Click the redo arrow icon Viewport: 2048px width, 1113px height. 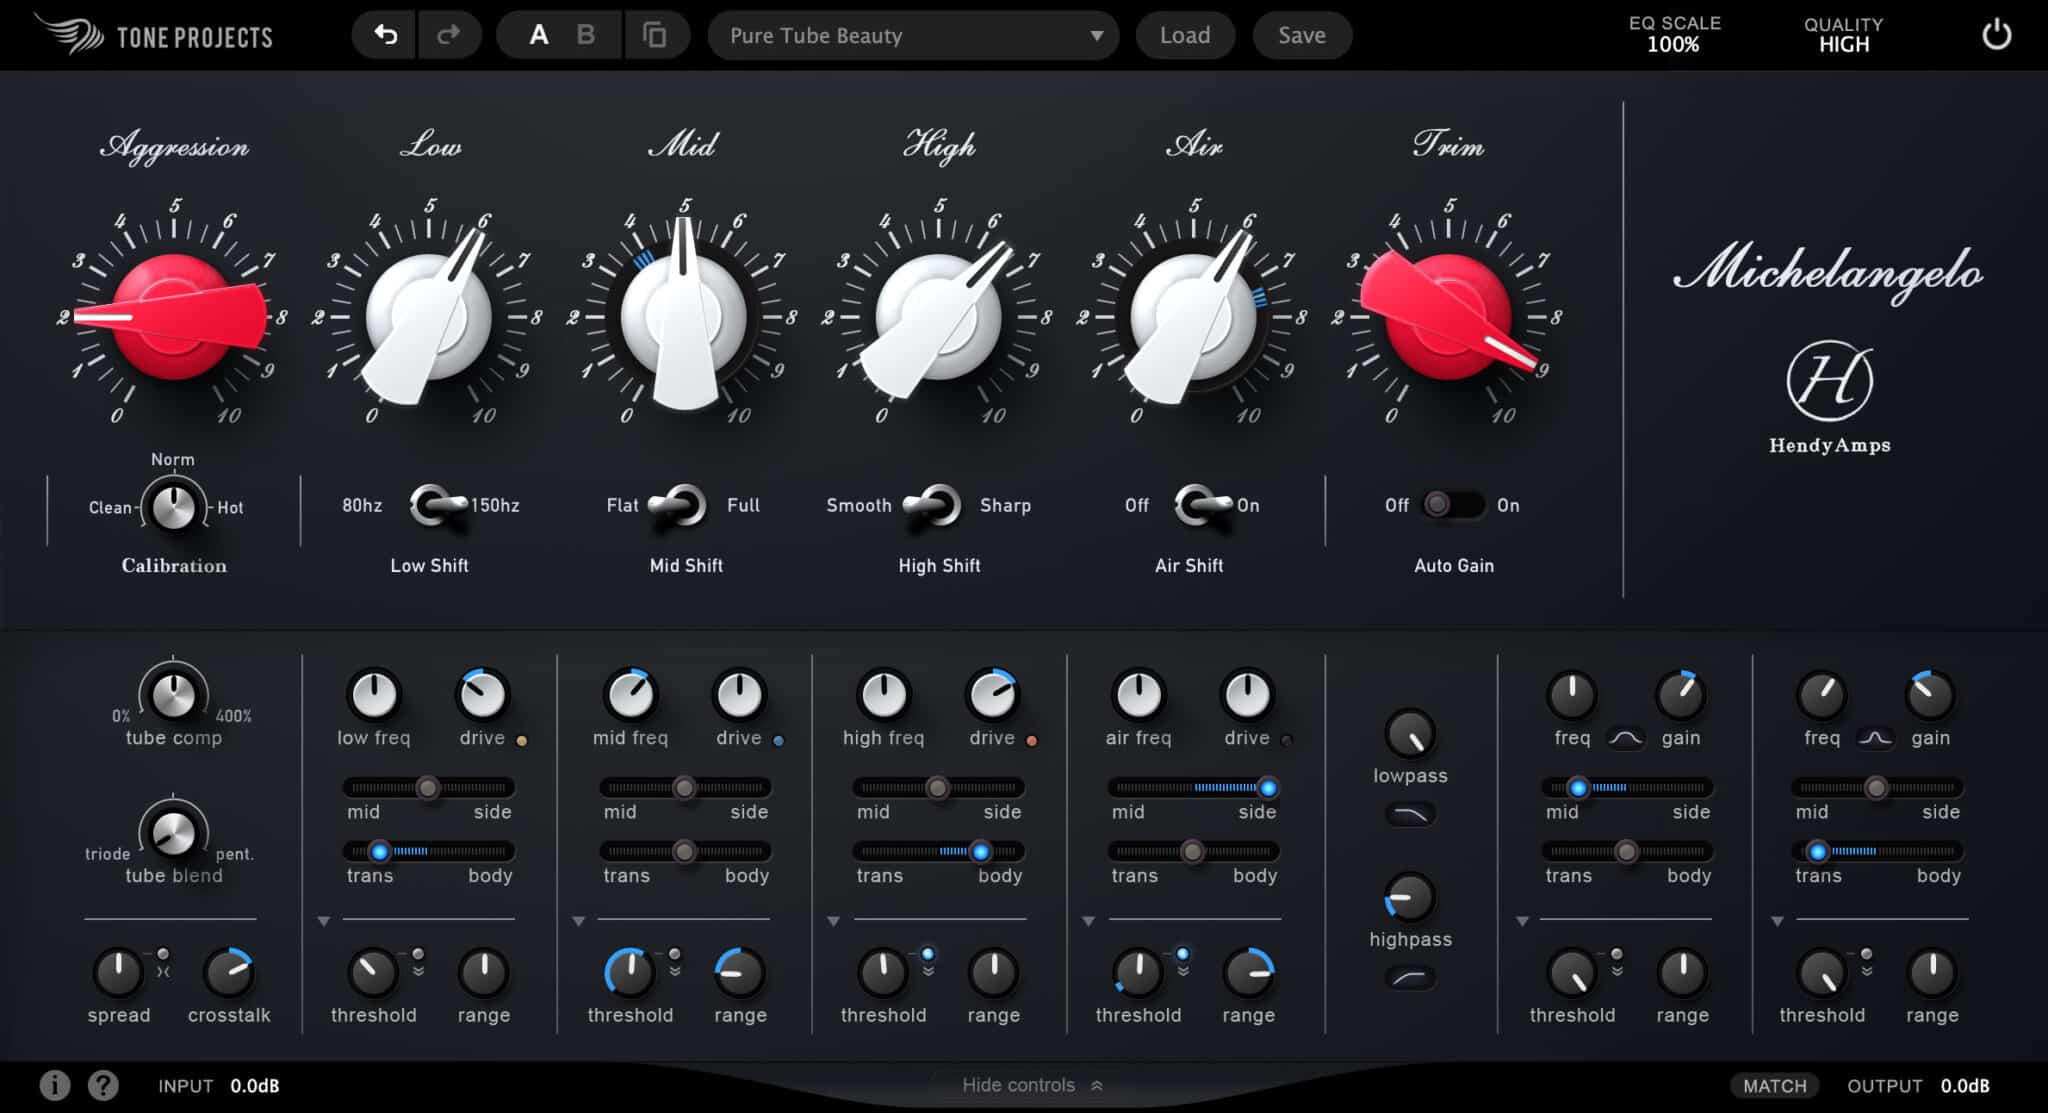[x=449, y=34]
